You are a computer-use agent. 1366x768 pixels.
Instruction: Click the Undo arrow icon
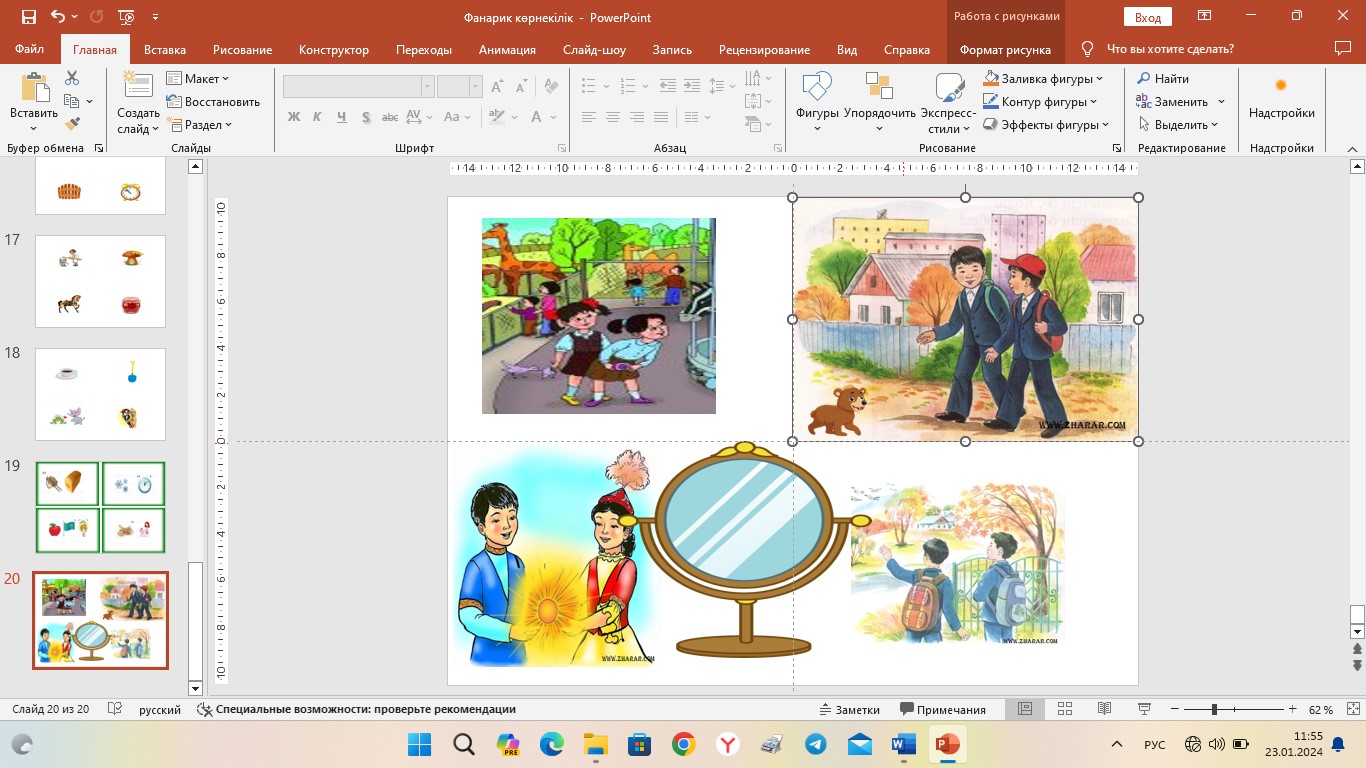tap(57, 17)
